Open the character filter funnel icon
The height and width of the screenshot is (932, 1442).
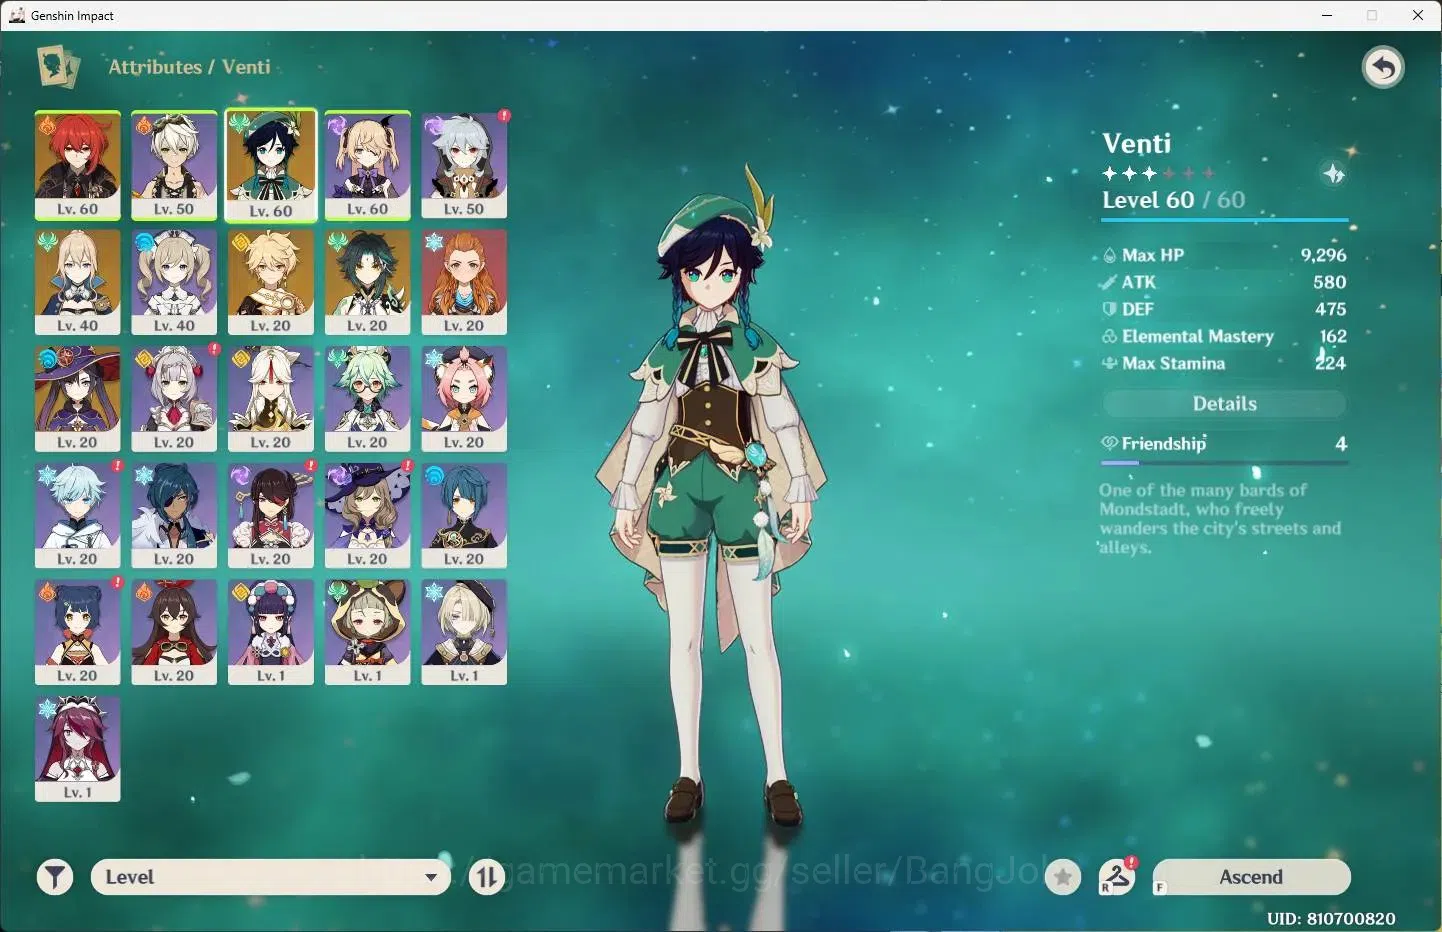pyautogui.click(x=55, y=877)
